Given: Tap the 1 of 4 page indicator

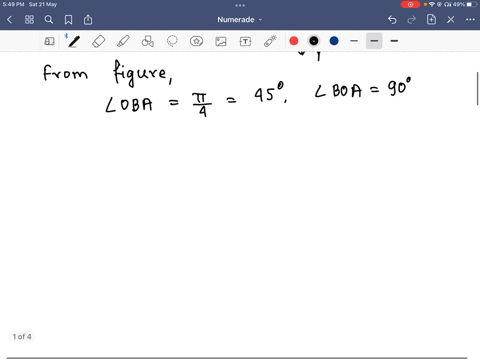Looking at the screenshot, I should coord(22,337).
